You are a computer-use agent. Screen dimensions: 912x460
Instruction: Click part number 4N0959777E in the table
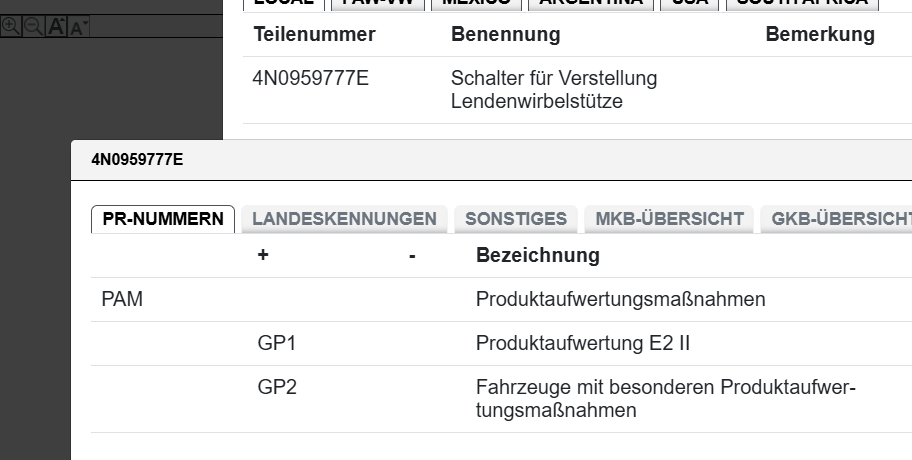(311, 78)
